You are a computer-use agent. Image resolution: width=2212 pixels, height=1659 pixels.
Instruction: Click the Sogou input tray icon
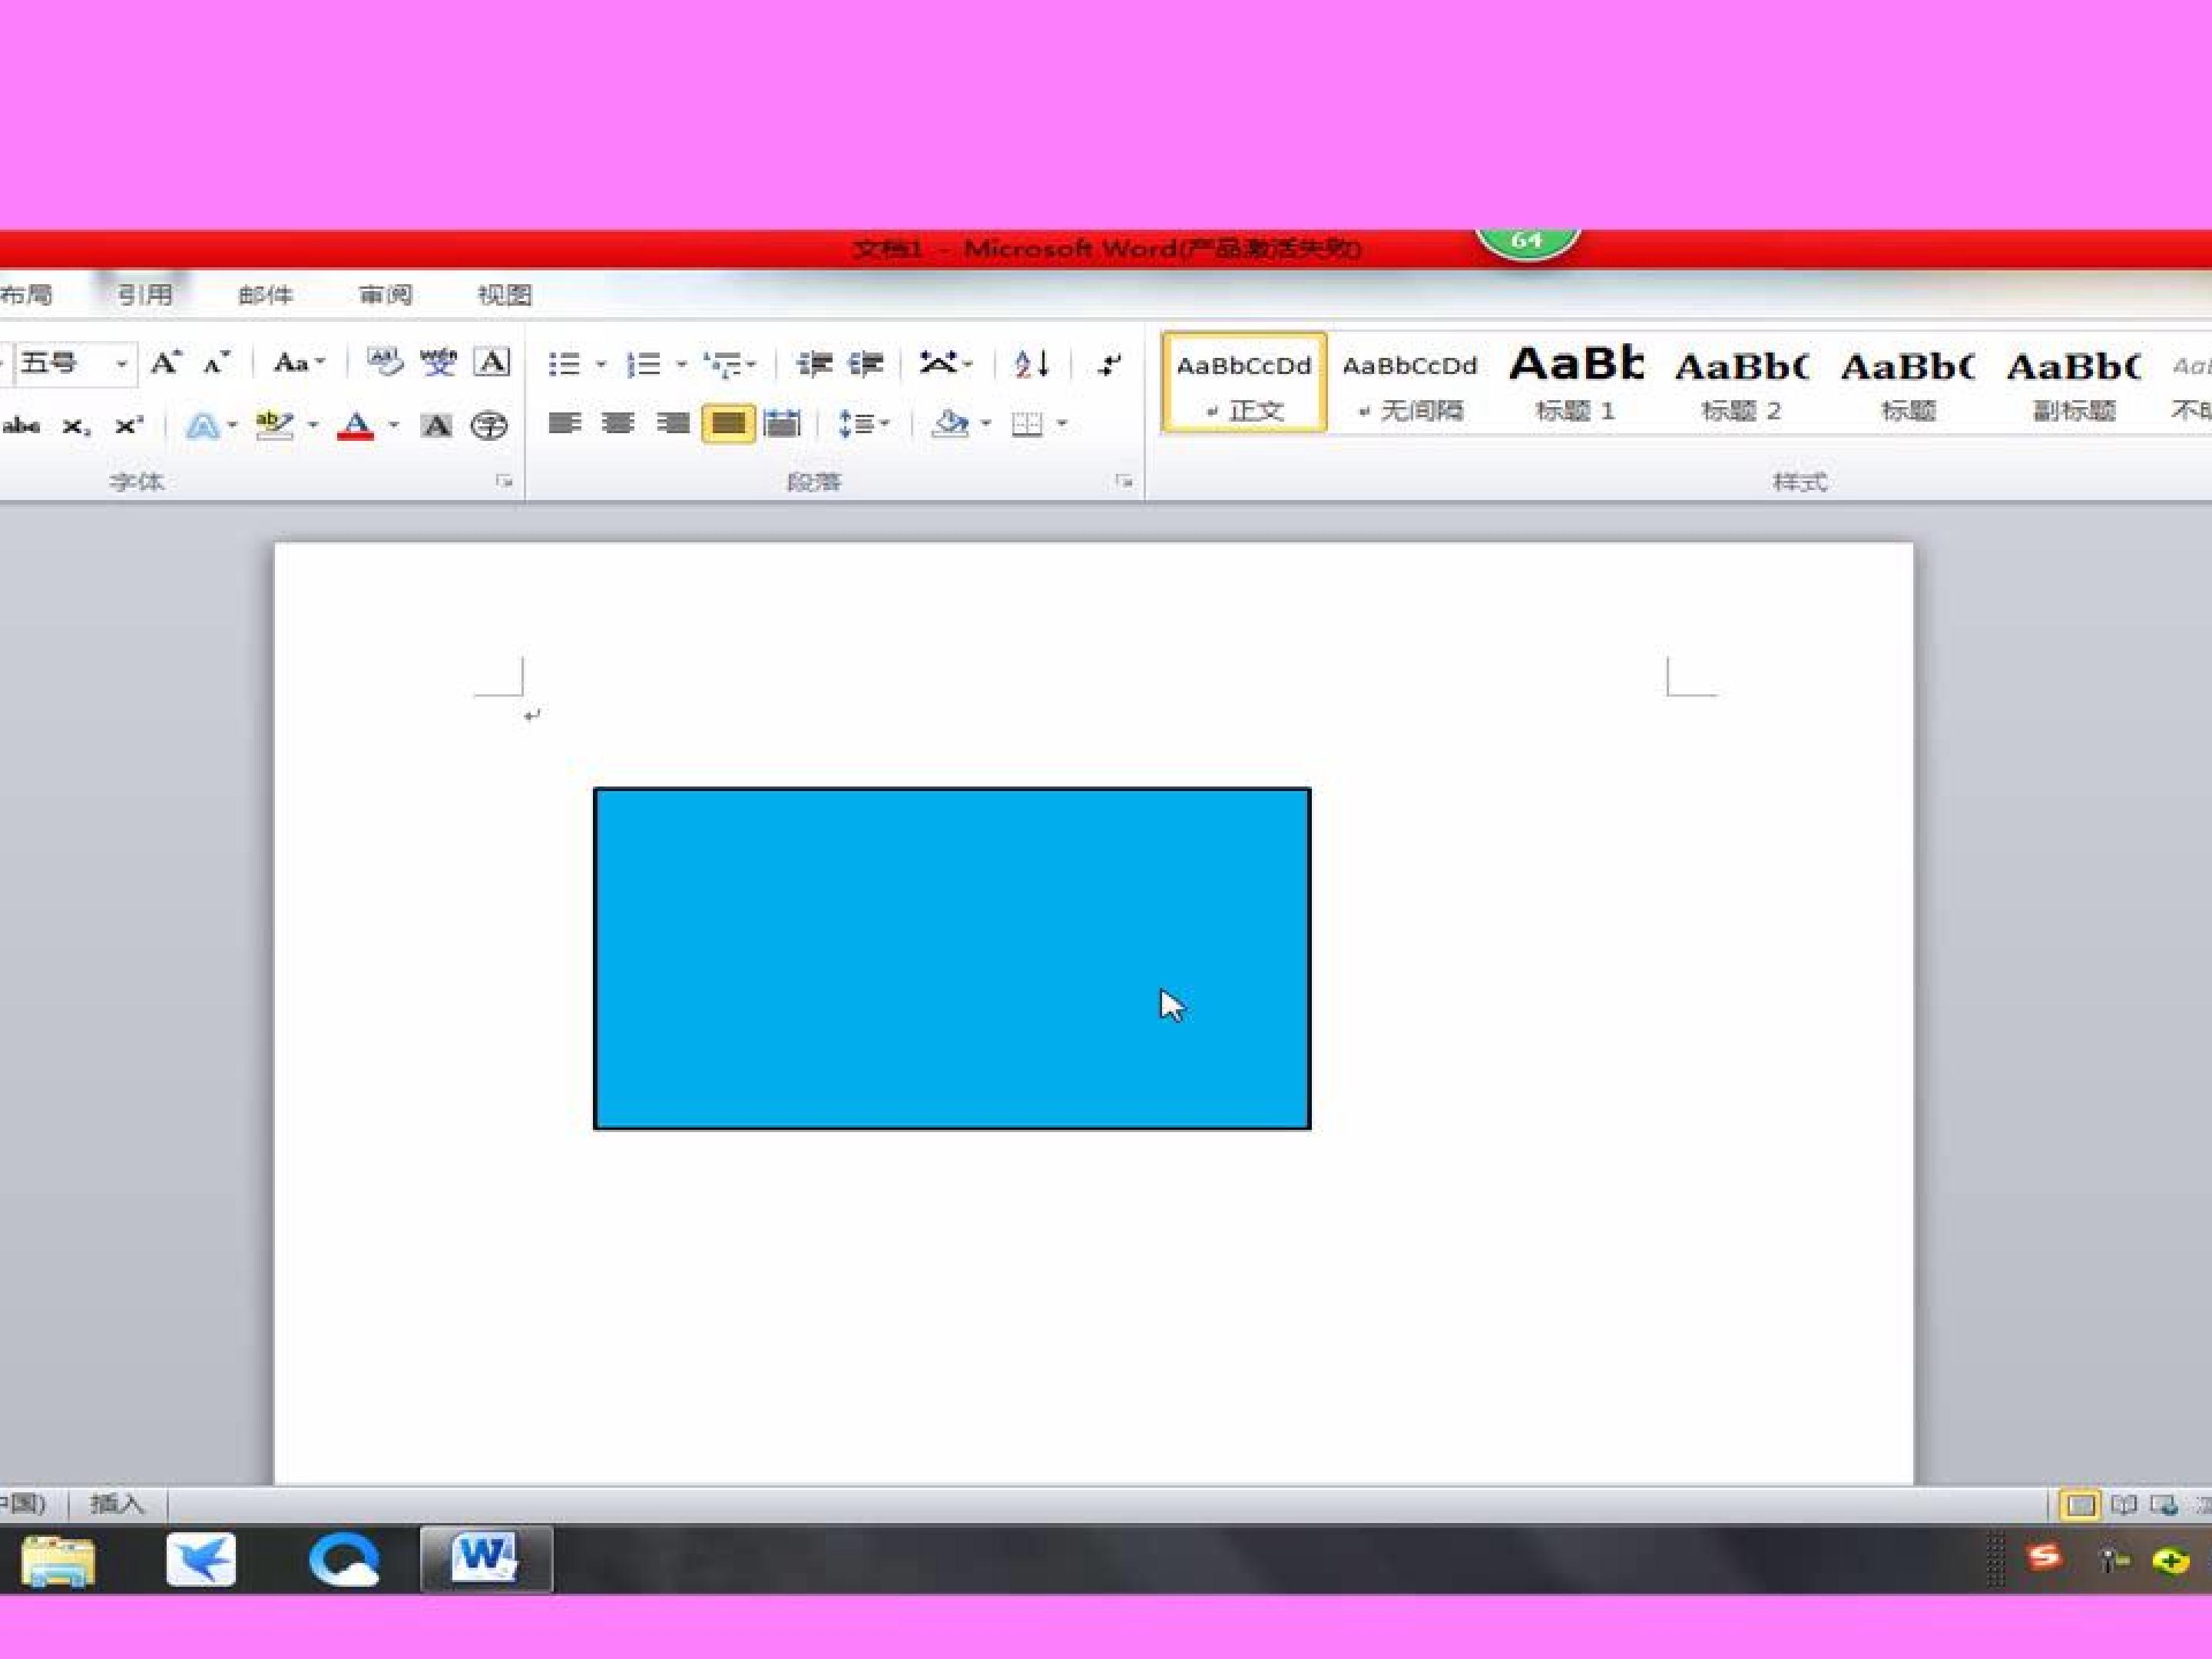point(2044,1556)
